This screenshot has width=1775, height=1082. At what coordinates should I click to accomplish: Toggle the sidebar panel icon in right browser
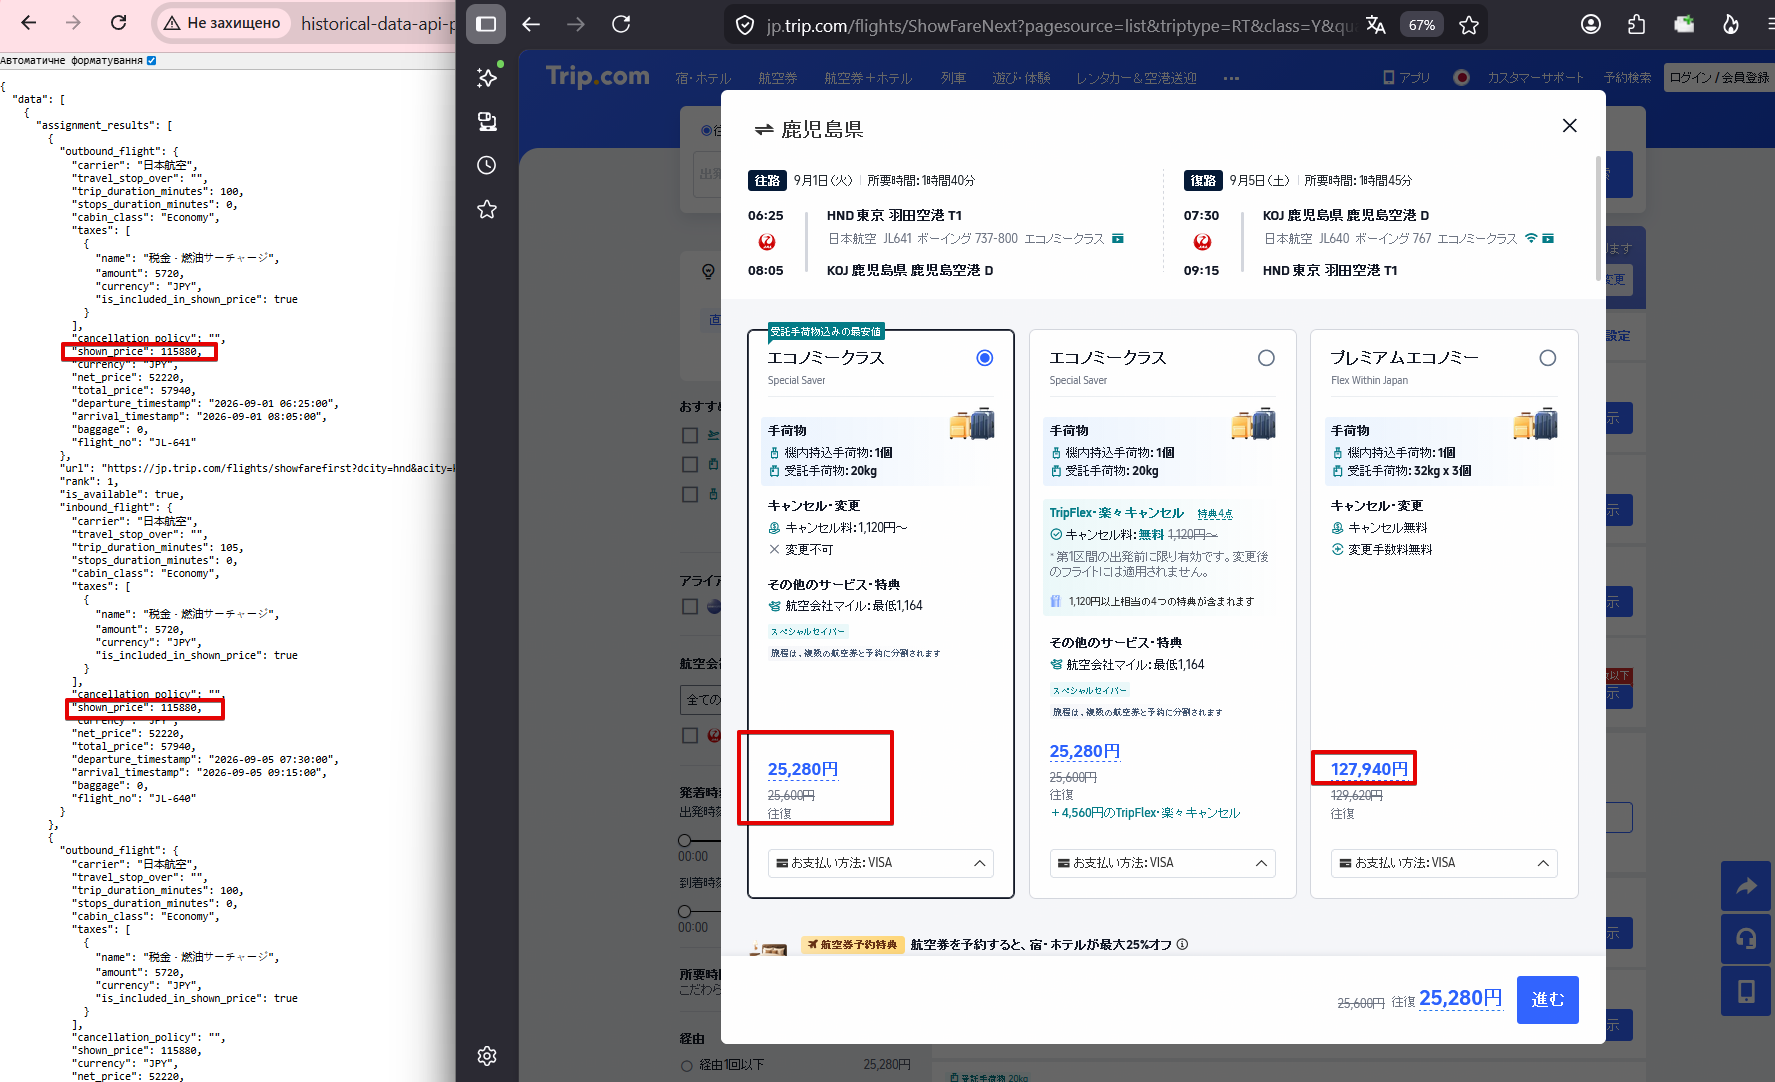486,24
